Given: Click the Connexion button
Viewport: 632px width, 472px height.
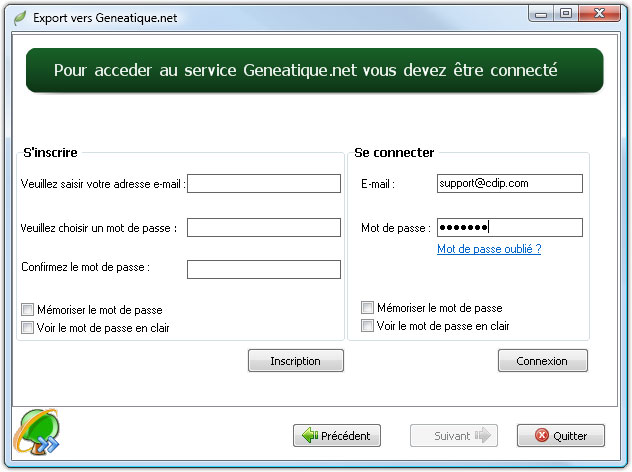Looking at the screenshot, I should 543,361.
